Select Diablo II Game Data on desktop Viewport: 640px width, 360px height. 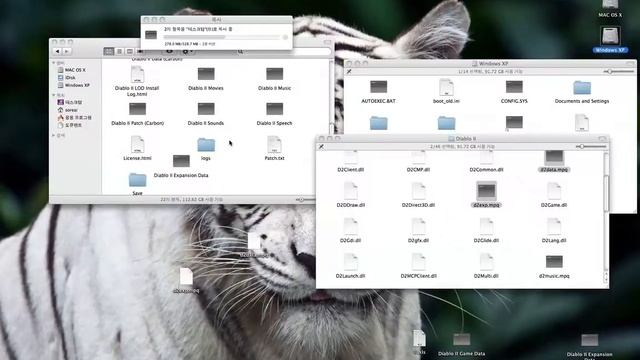462,345
